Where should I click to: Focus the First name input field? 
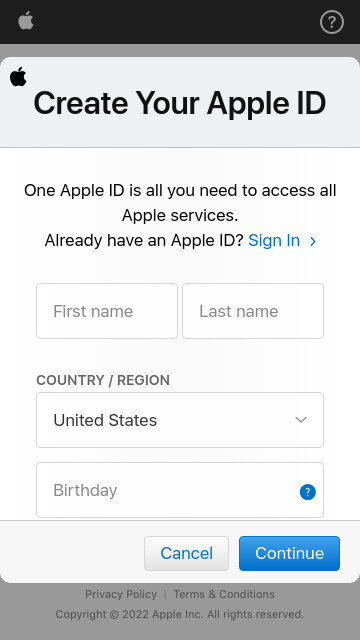tap(107, 311)
